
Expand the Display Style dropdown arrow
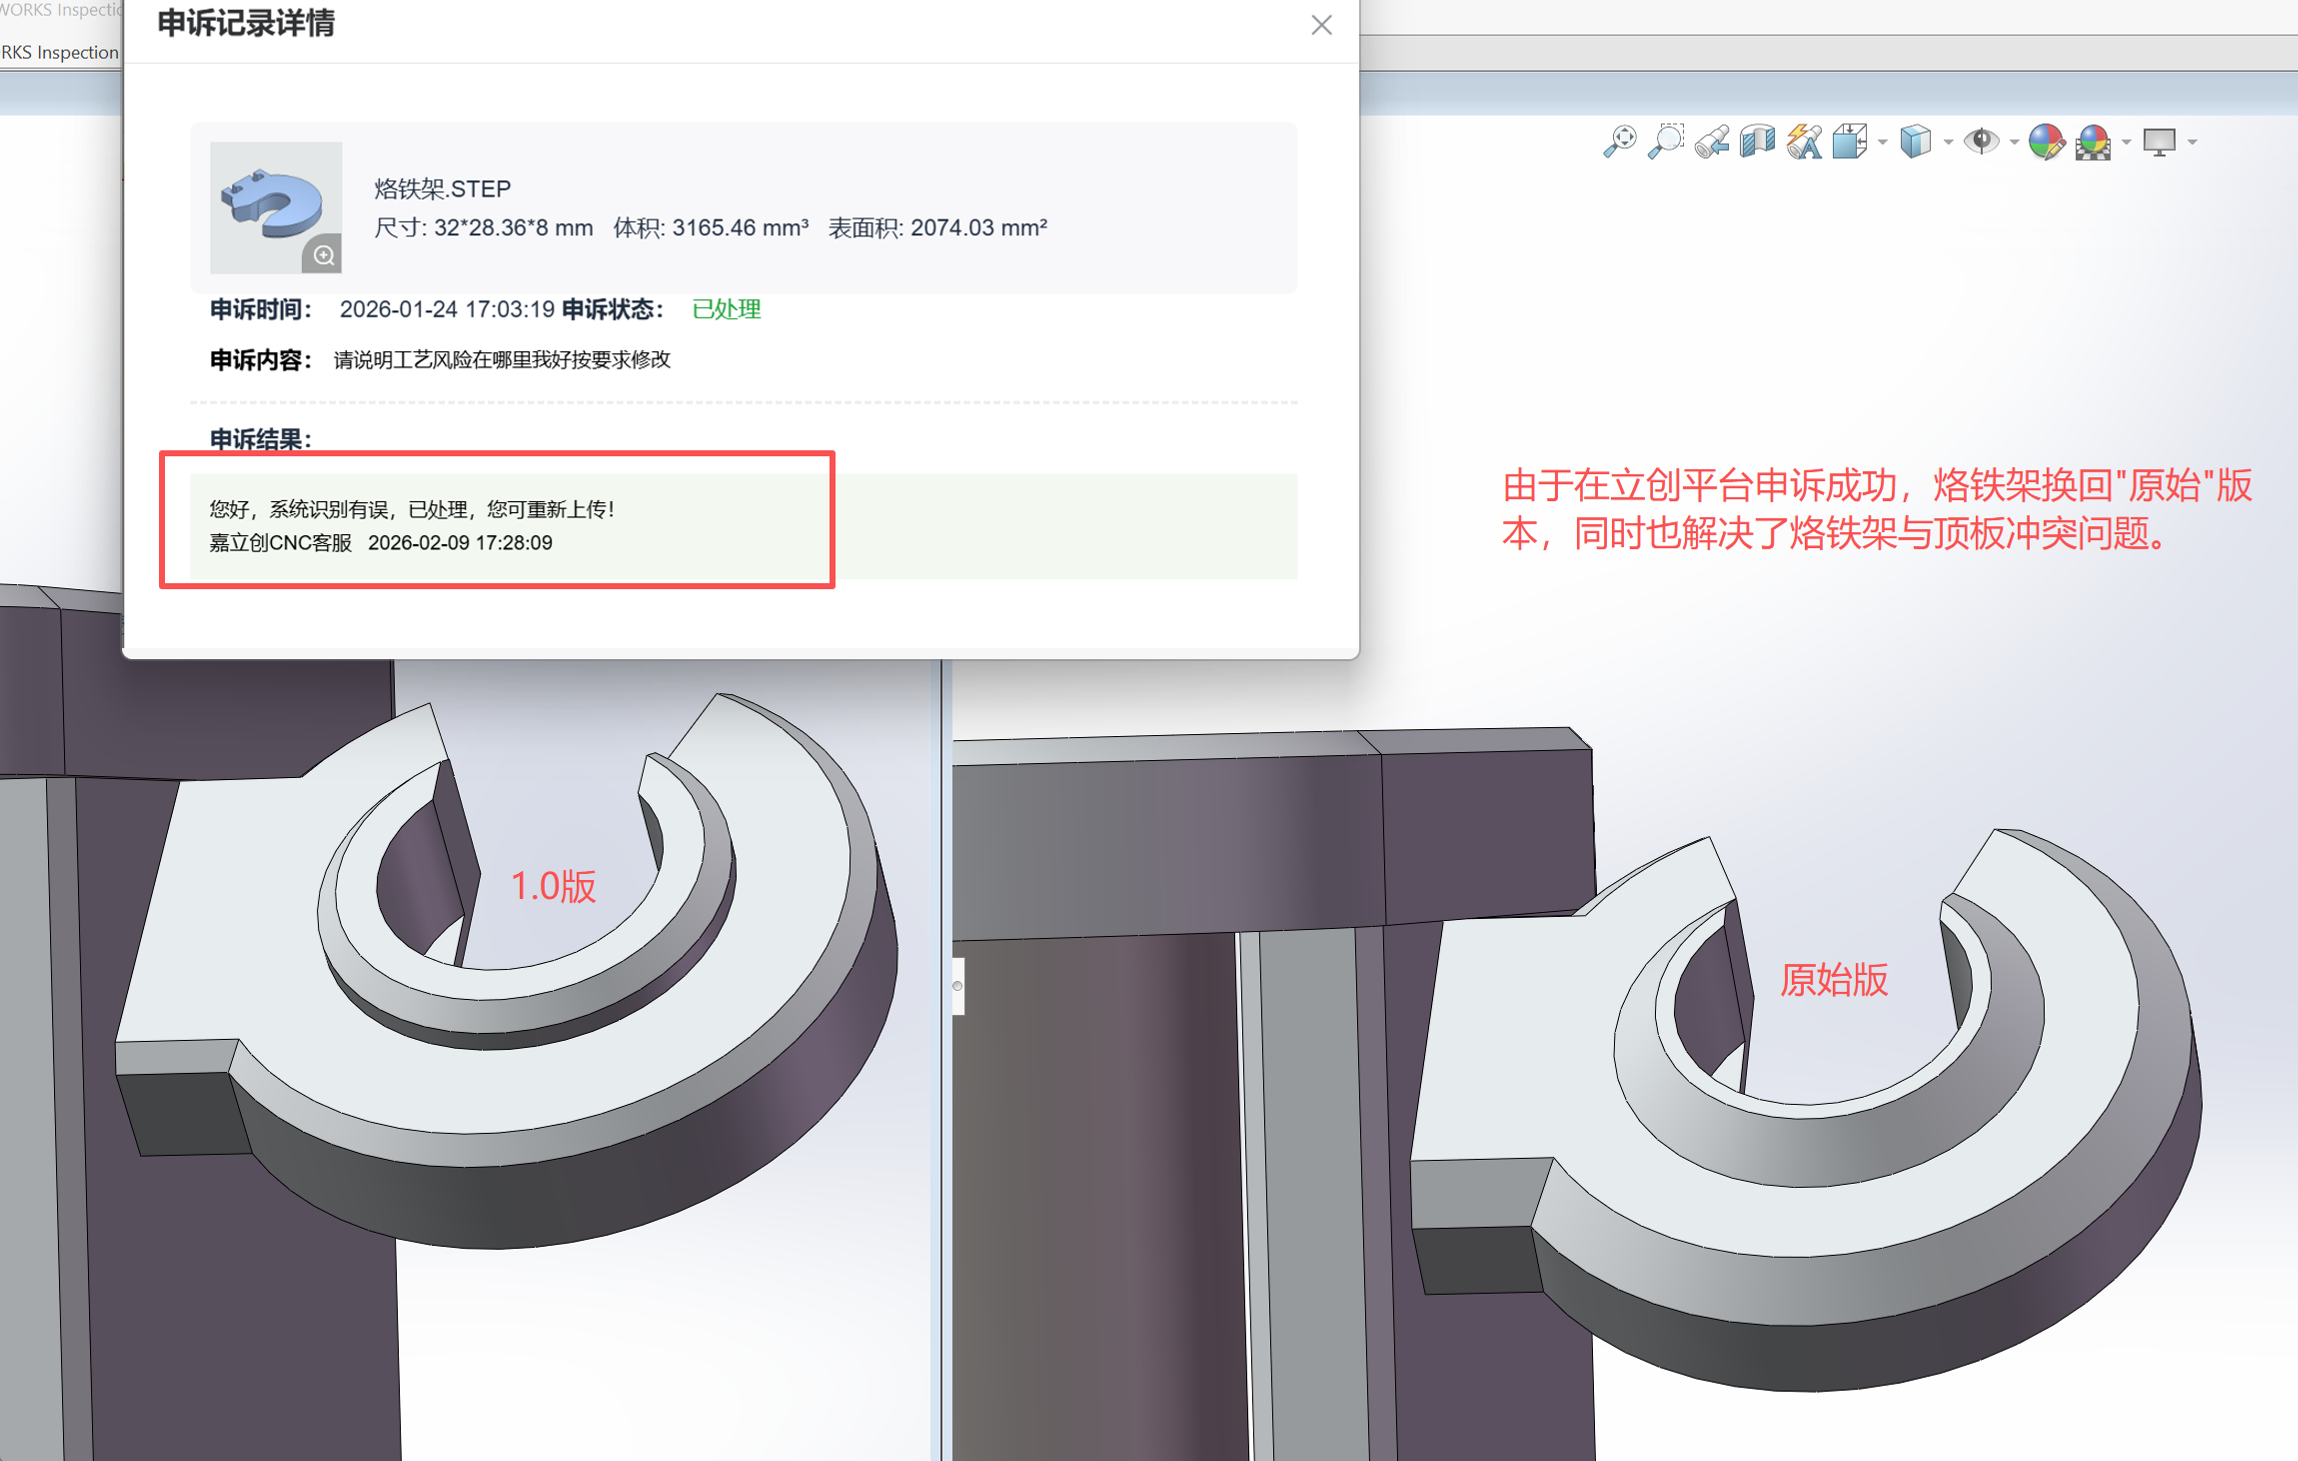(x=1948, y=143)
